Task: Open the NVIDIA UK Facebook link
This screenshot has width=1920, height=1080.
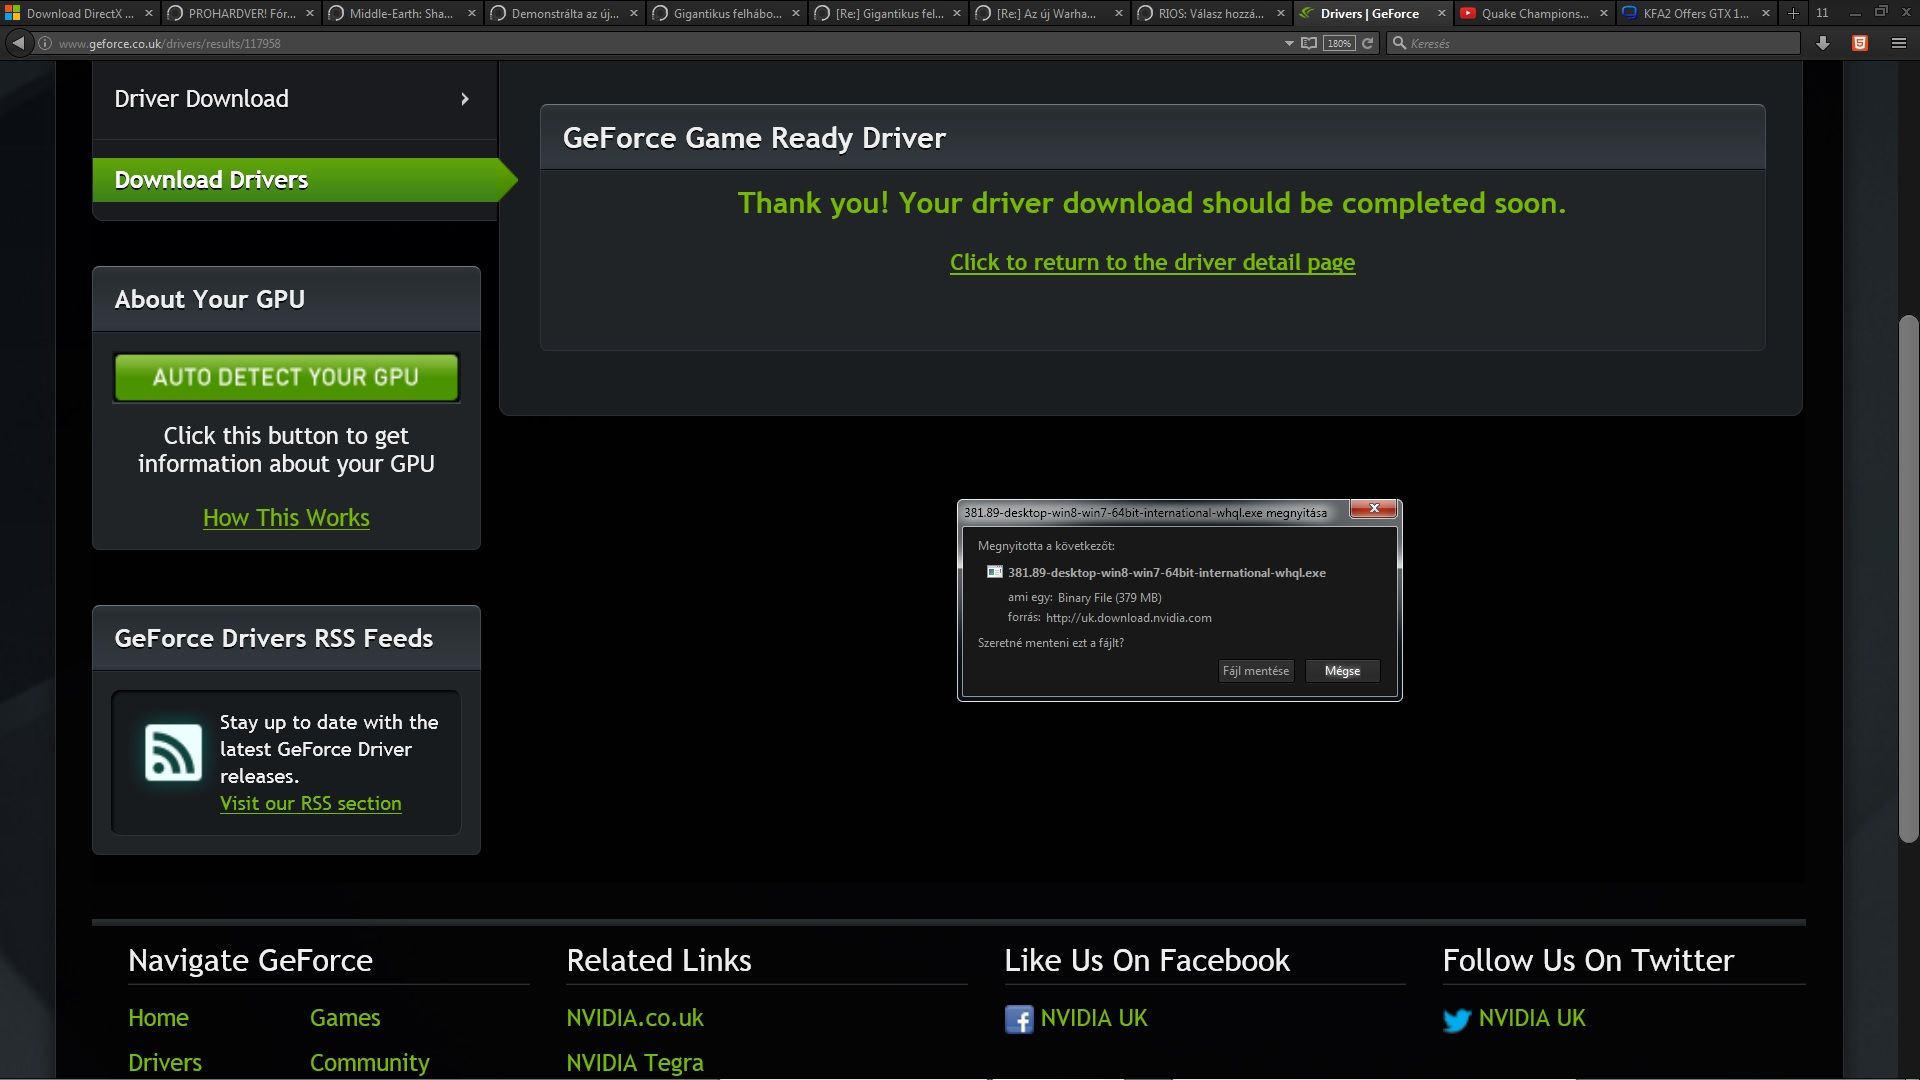Action: tap(1094, 1018)
